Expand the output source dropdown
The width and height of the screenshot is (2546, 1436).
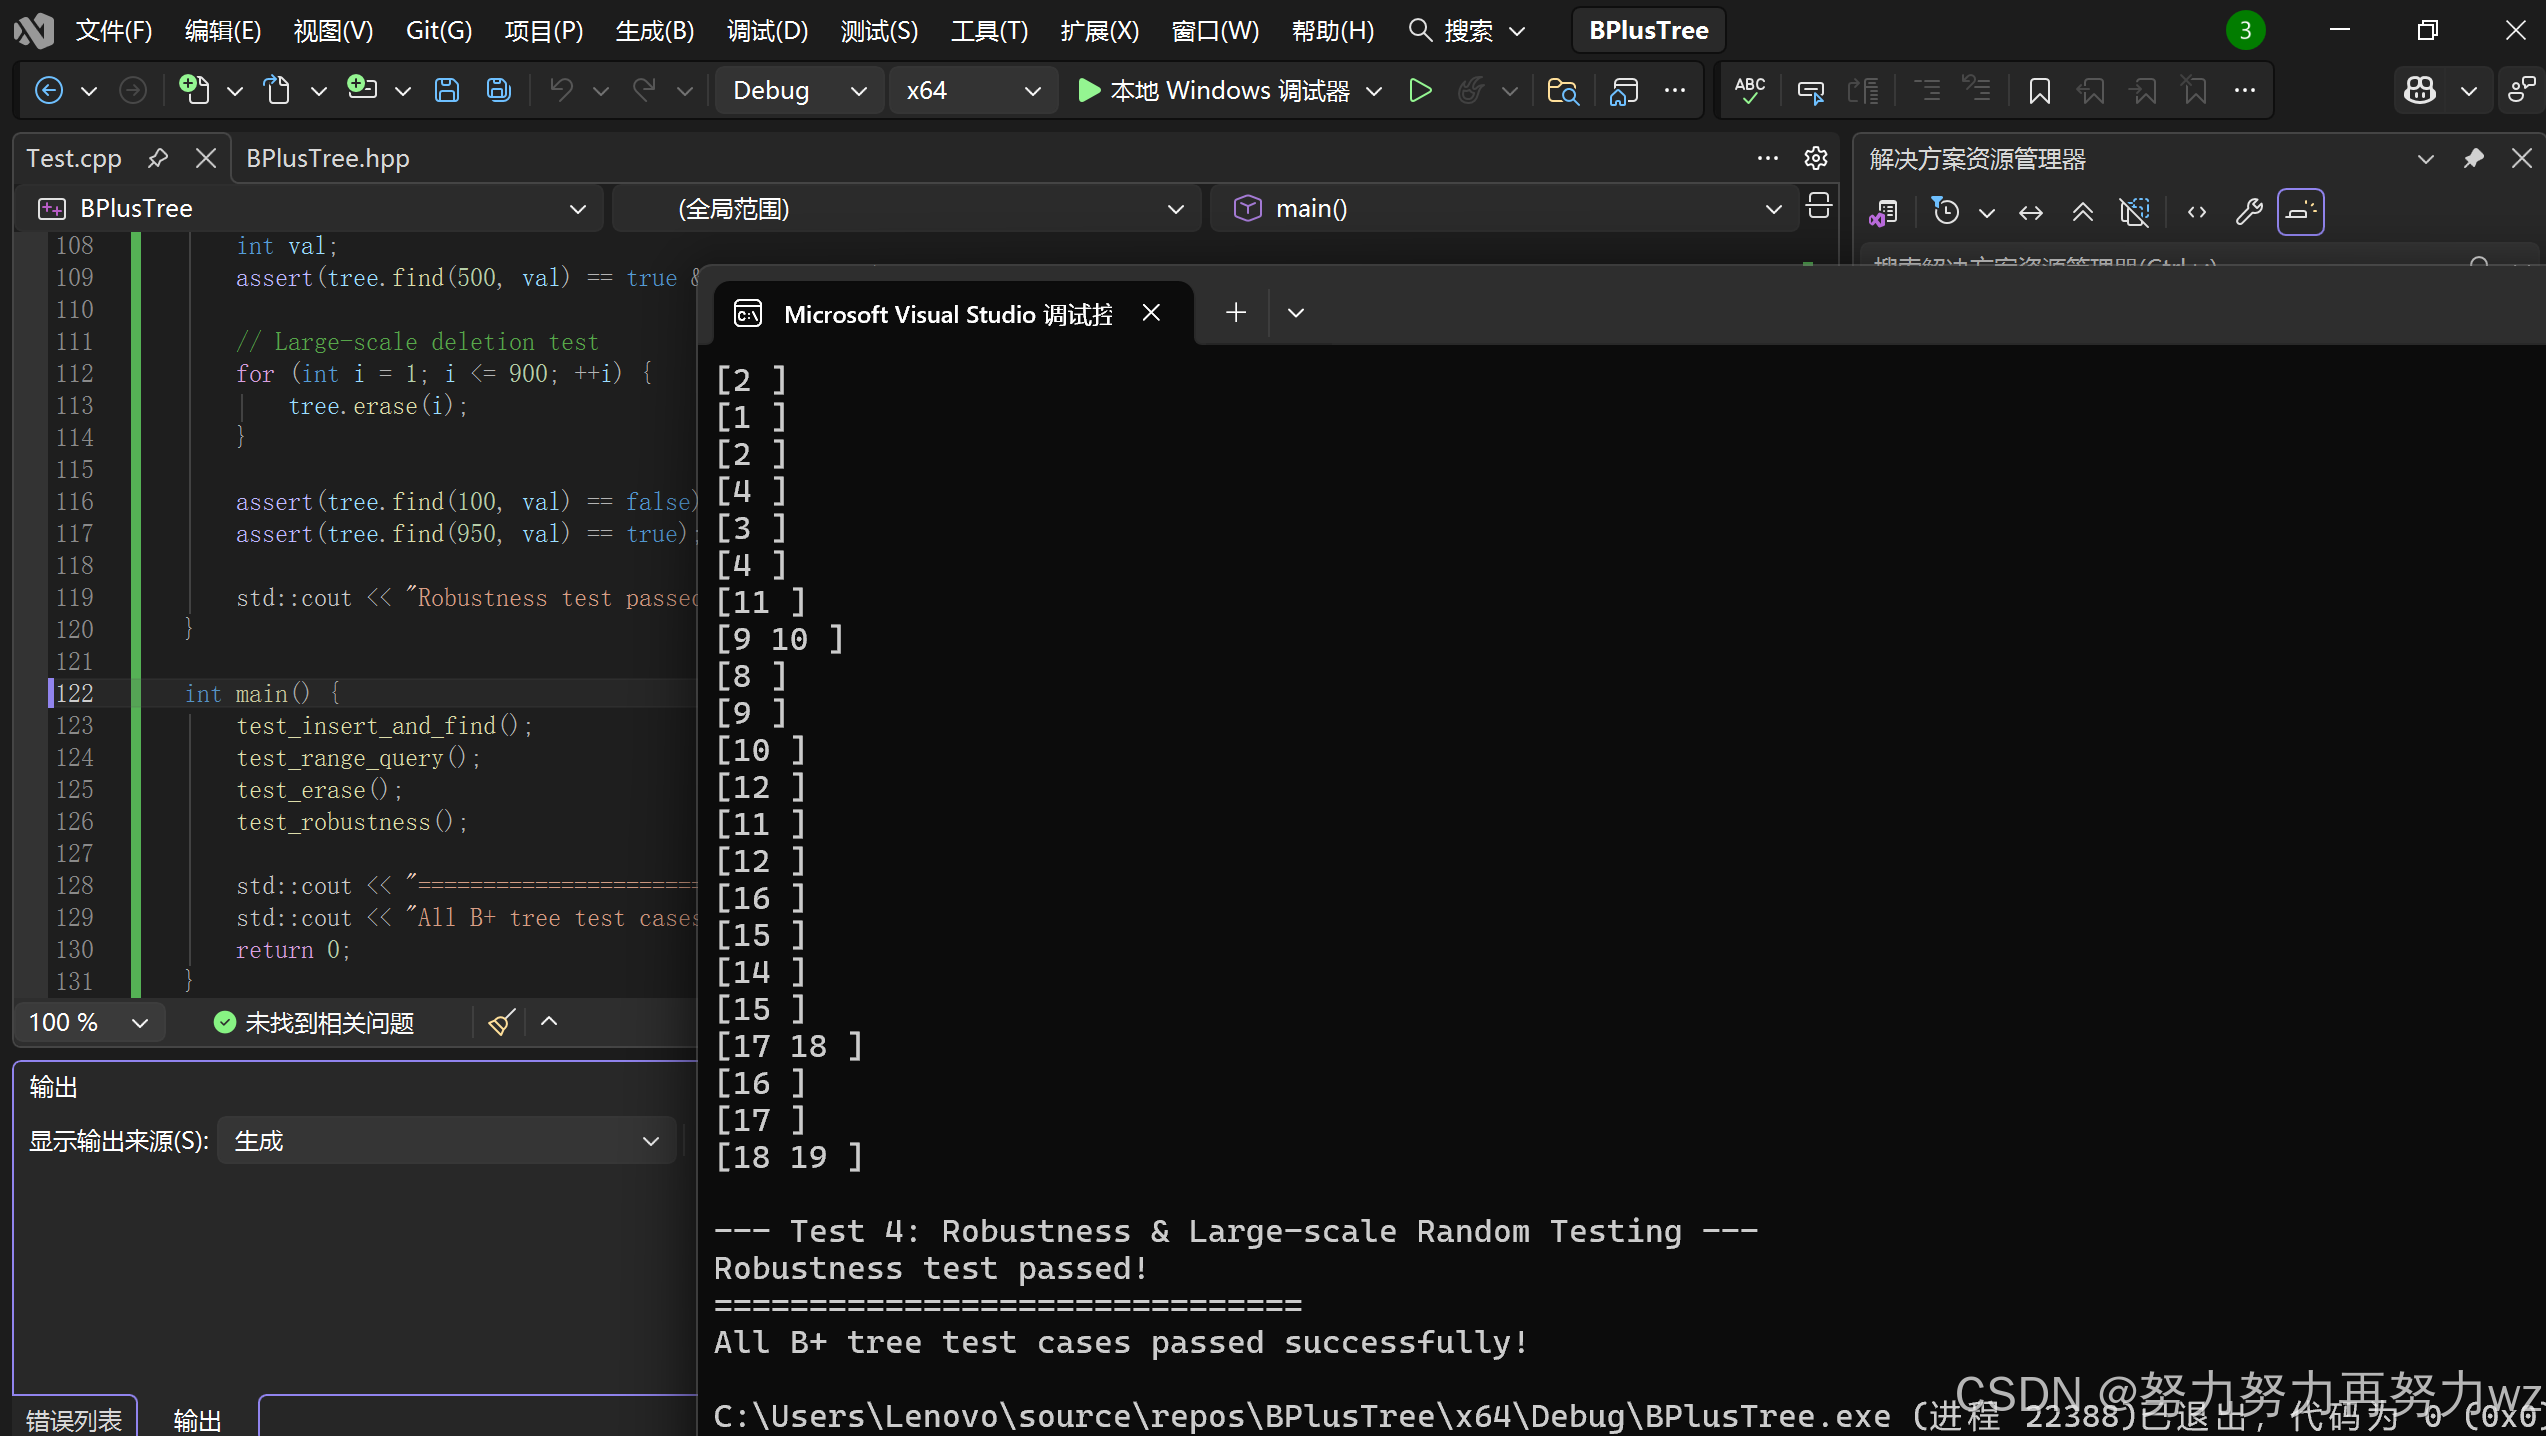click(x=446, y=1141)
